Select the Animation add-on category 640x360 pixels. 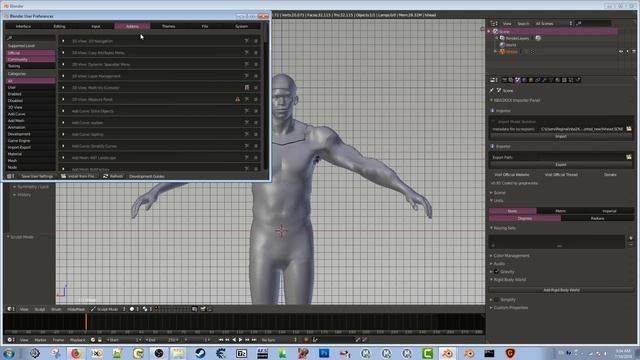tap(31, 127)
